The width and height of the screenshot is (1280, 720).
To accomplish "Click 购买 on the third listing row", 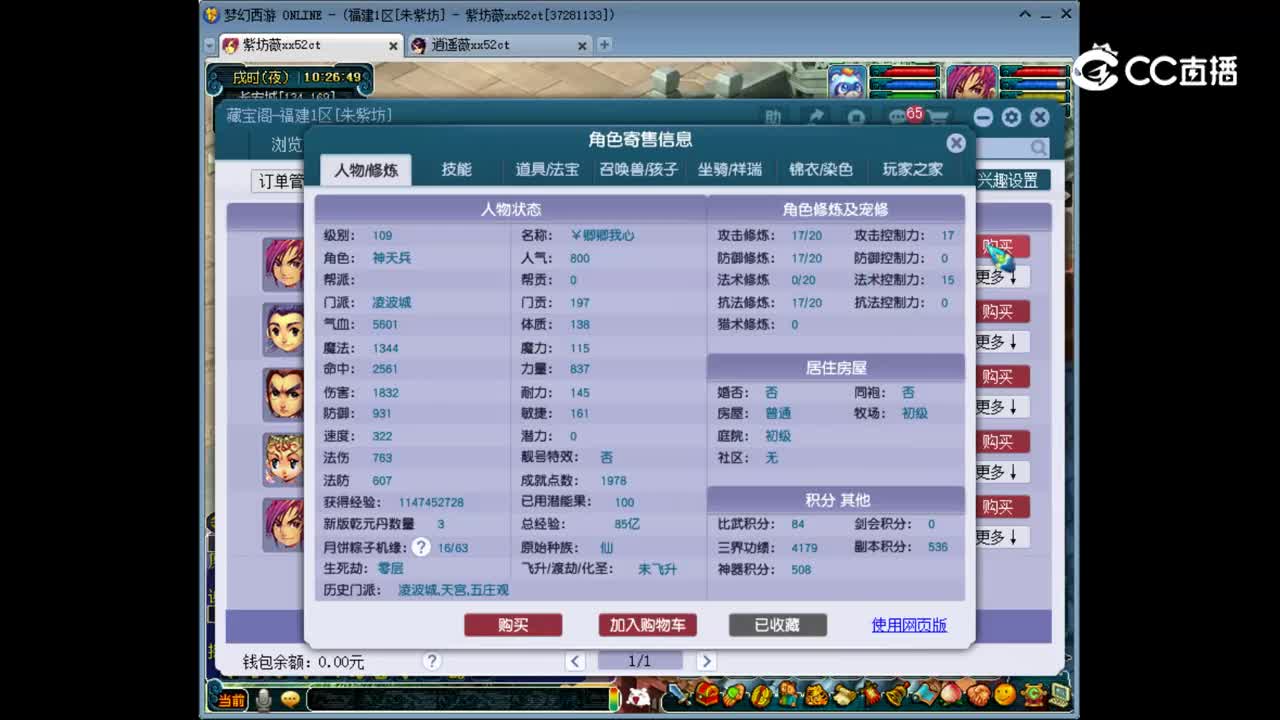I will click(1002, 377).
